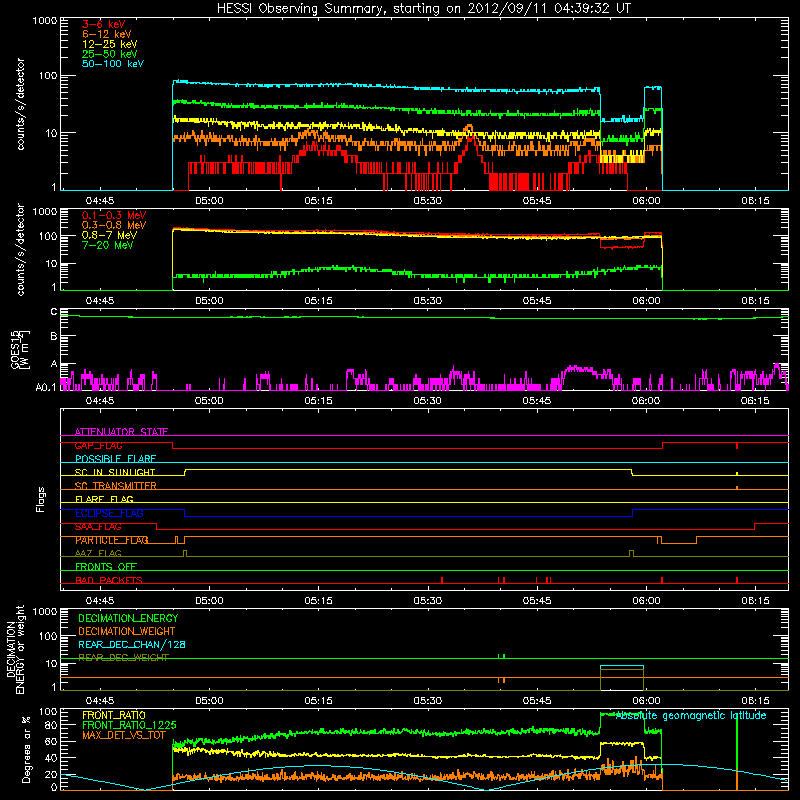Click the 80 tick on Degrees axis
Screen dimensions: 800x800
pyautogui.click(x=51, y=725)
